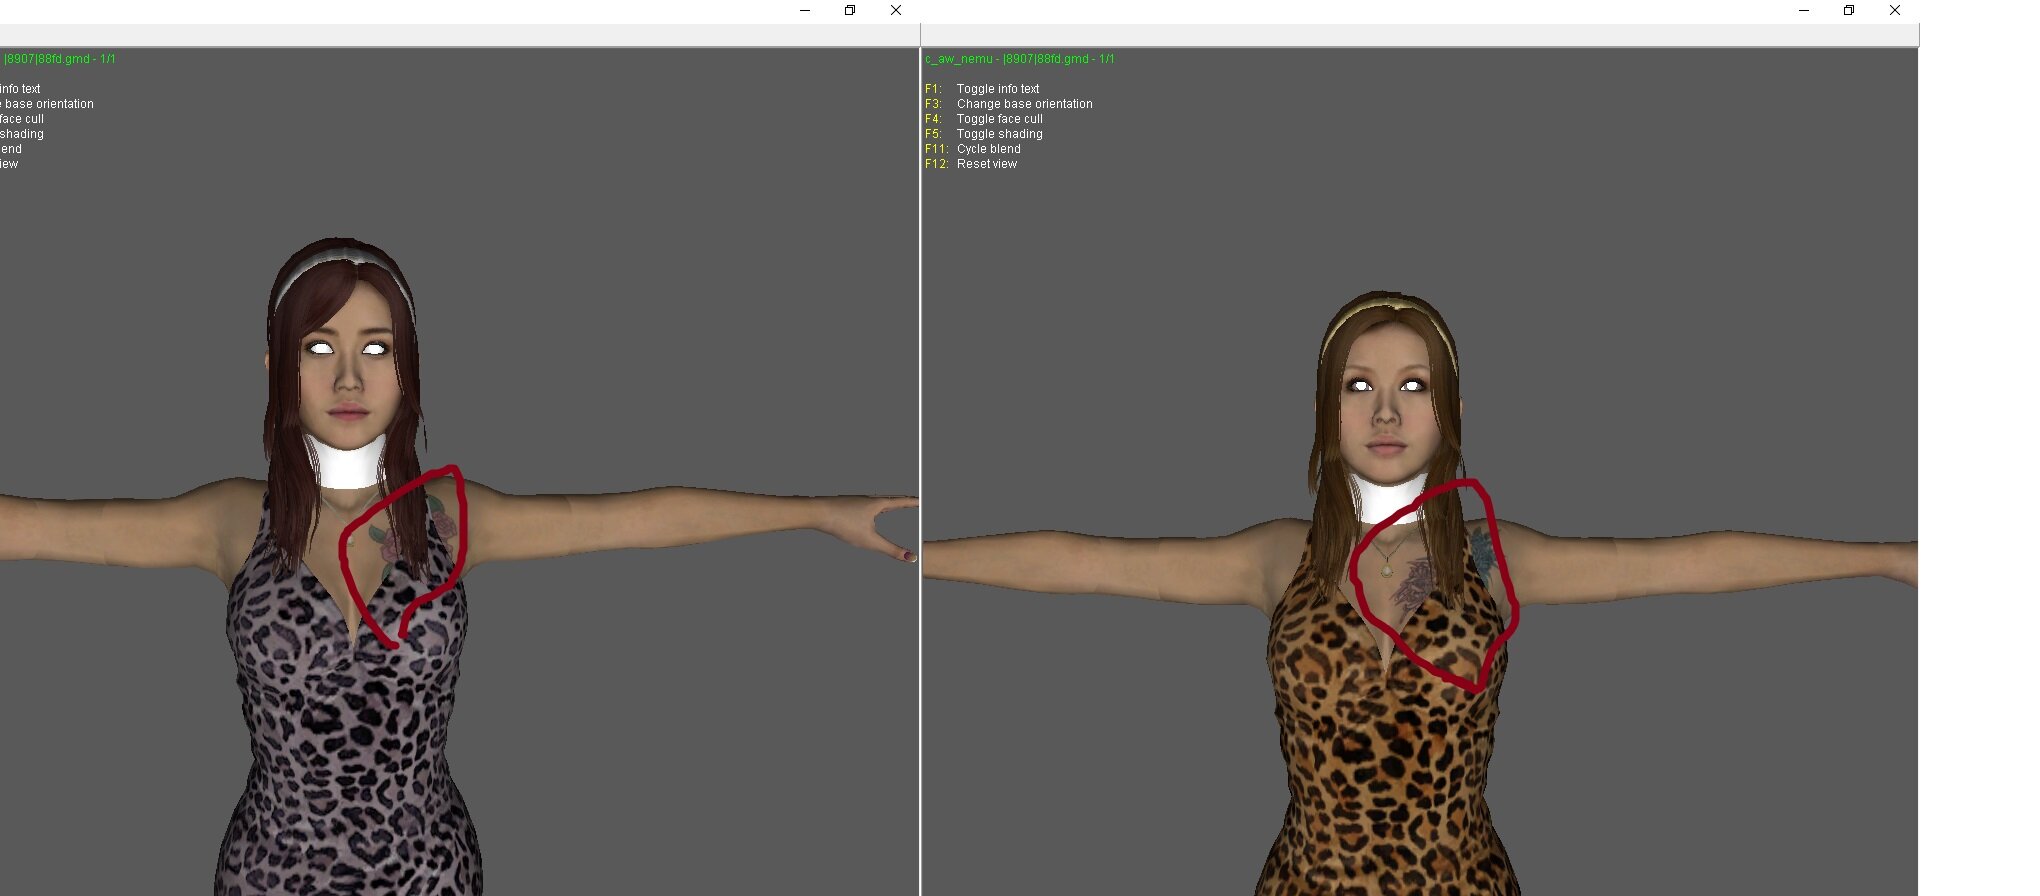The height and width of the screenshot is (896, 2040).
Task: Select the face of the right model
Action: (1387, 405)
